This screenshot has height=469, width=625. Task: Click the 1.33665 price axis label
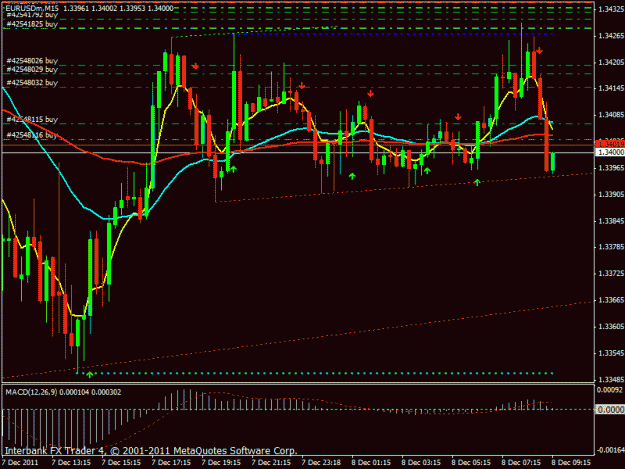[611, 300]
